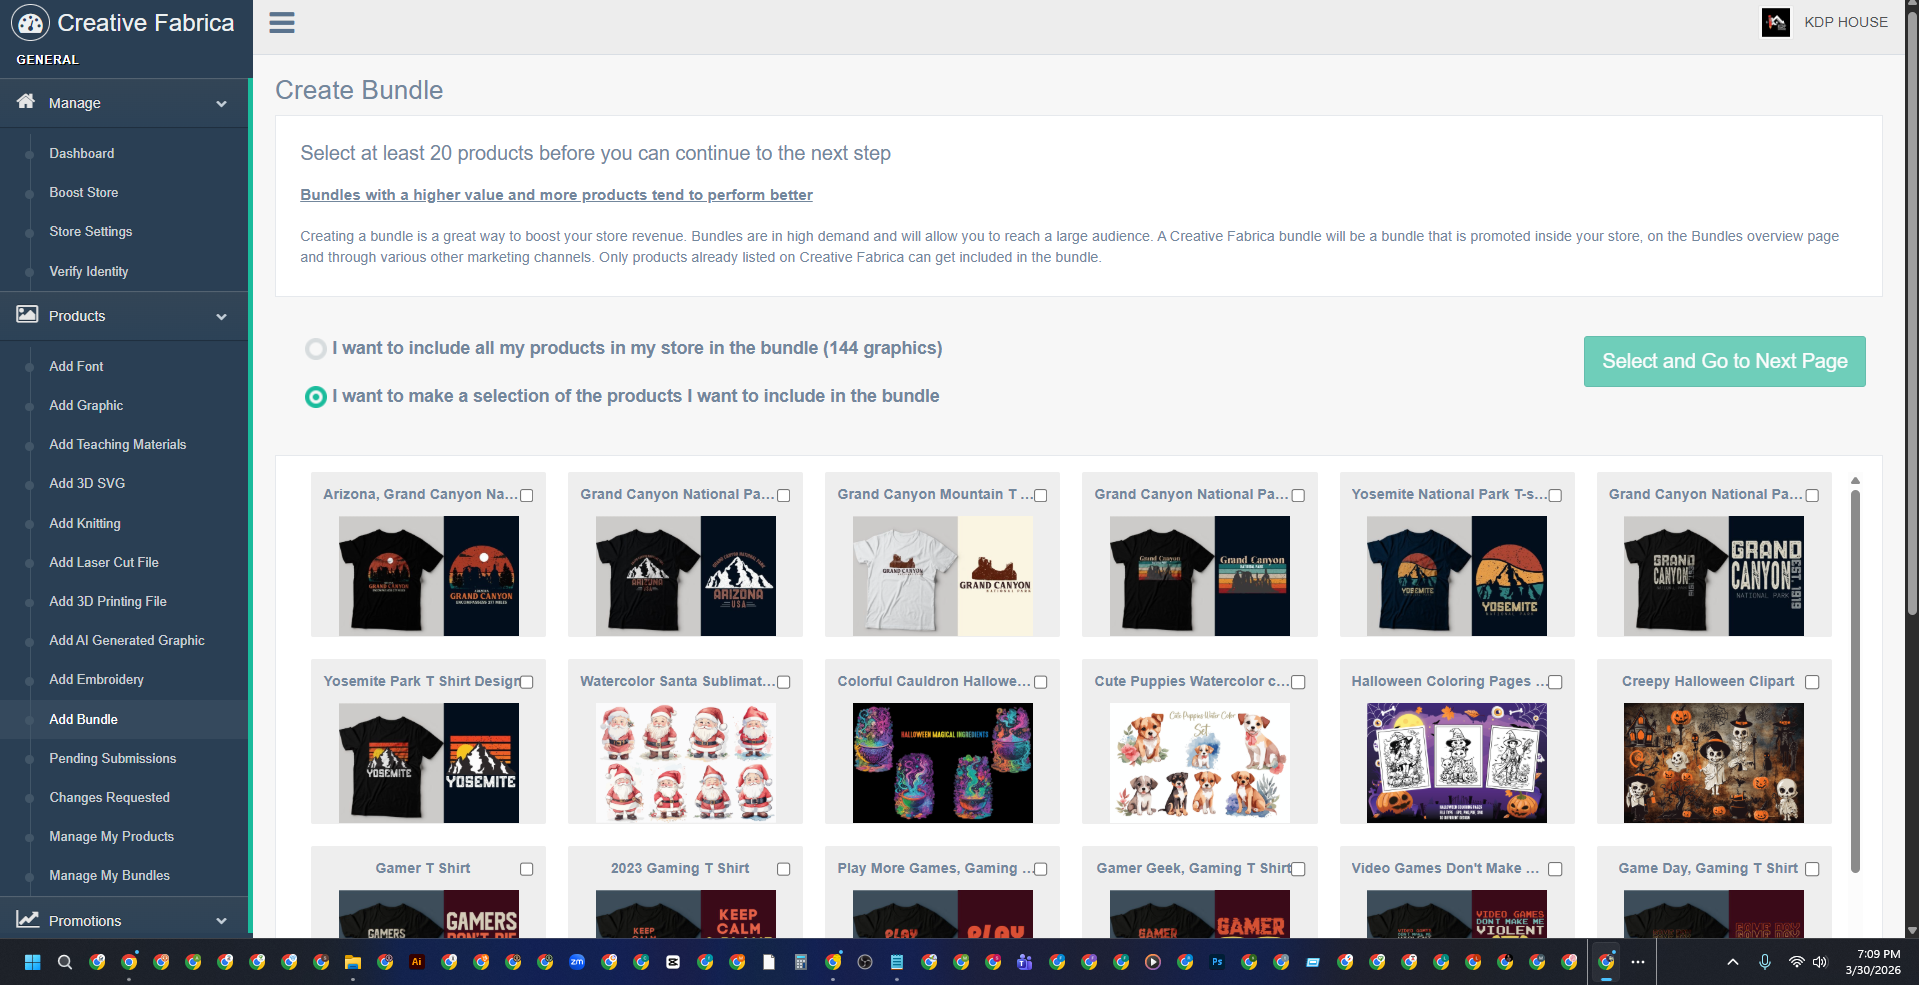Select the include all my products radio button
This screenshot has width=1919, height=985.
(x=315, y=348)
